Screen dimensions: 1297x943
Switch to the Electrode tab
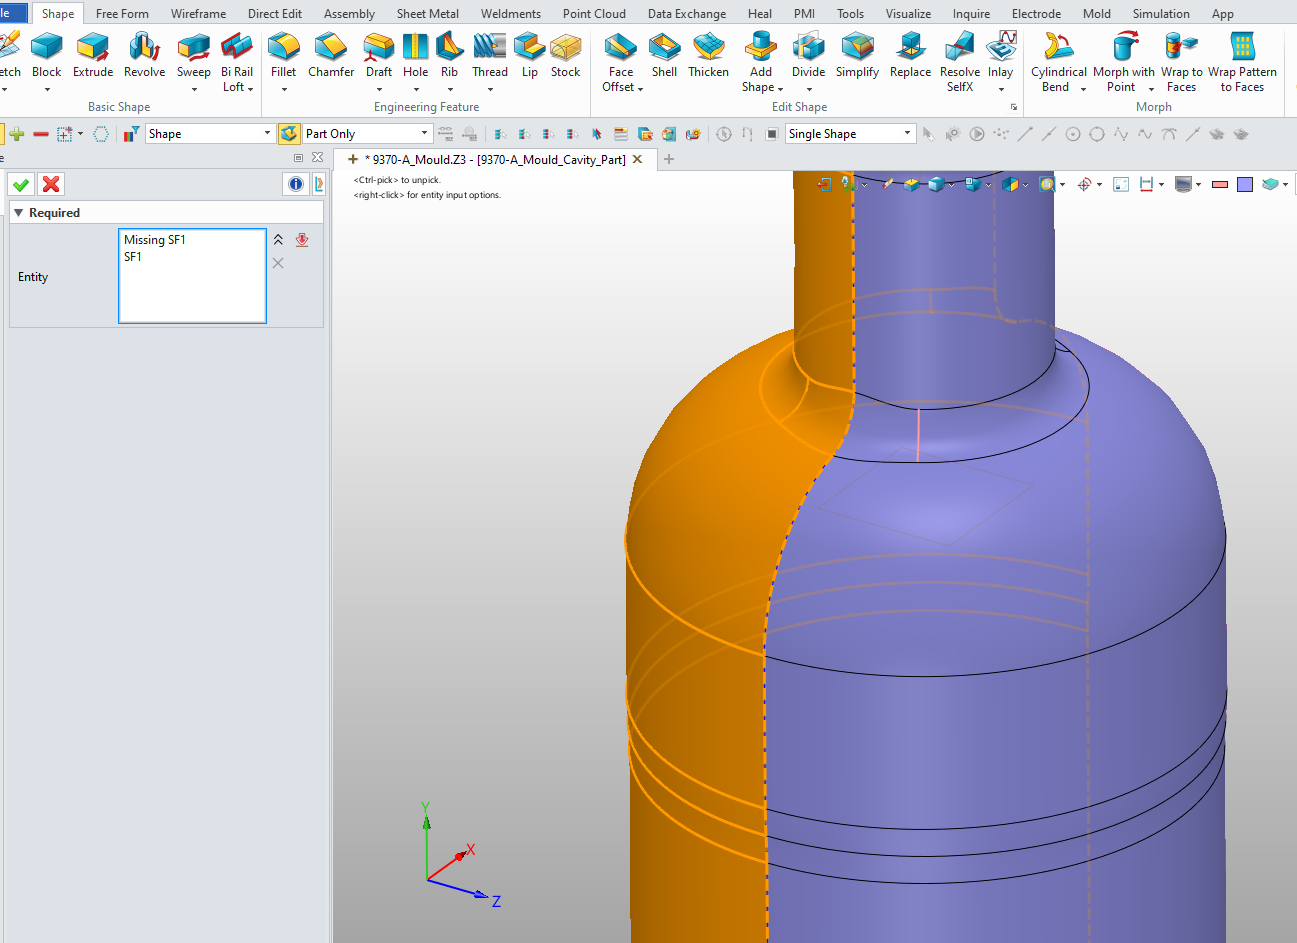coord(1036,14)
